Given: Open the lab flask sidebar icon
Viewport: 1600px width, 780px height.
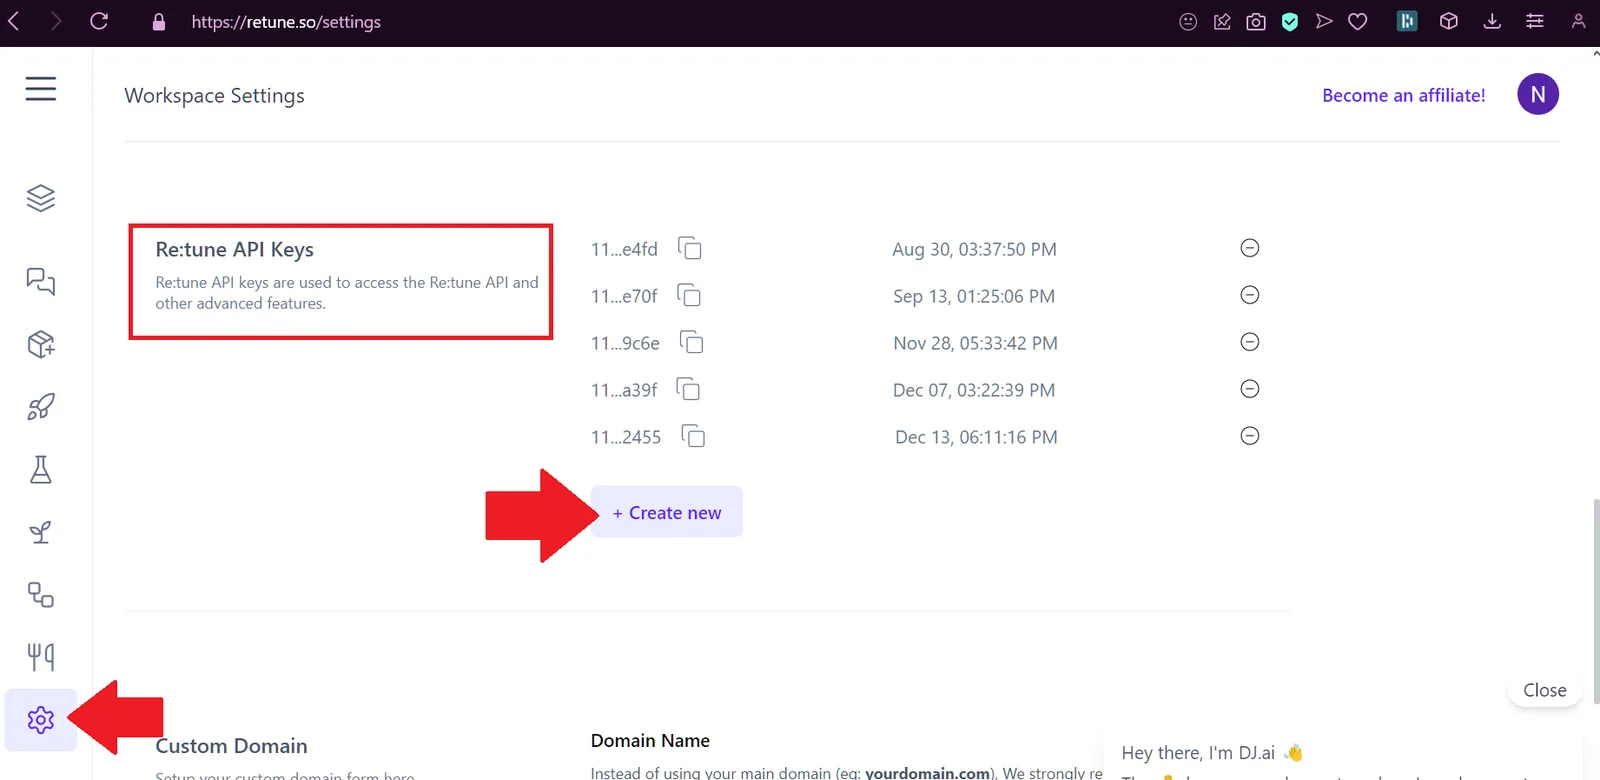Looking at the screenshot, I should (x=41, y=470).
